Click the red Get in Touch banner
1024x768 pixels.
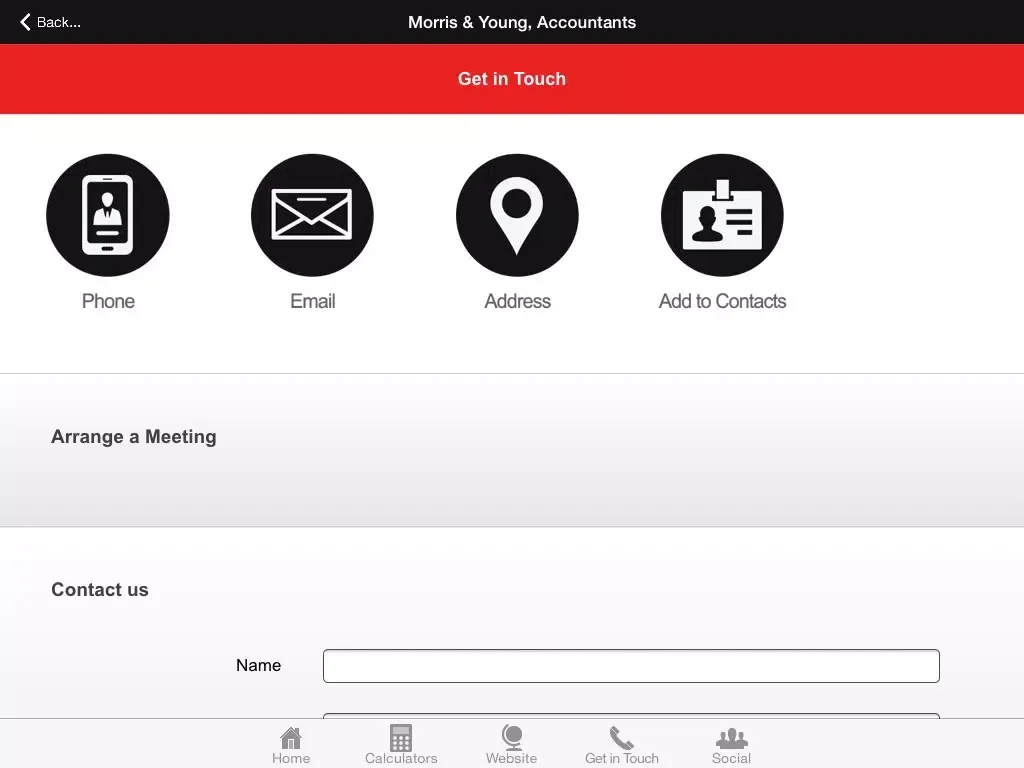512,79
